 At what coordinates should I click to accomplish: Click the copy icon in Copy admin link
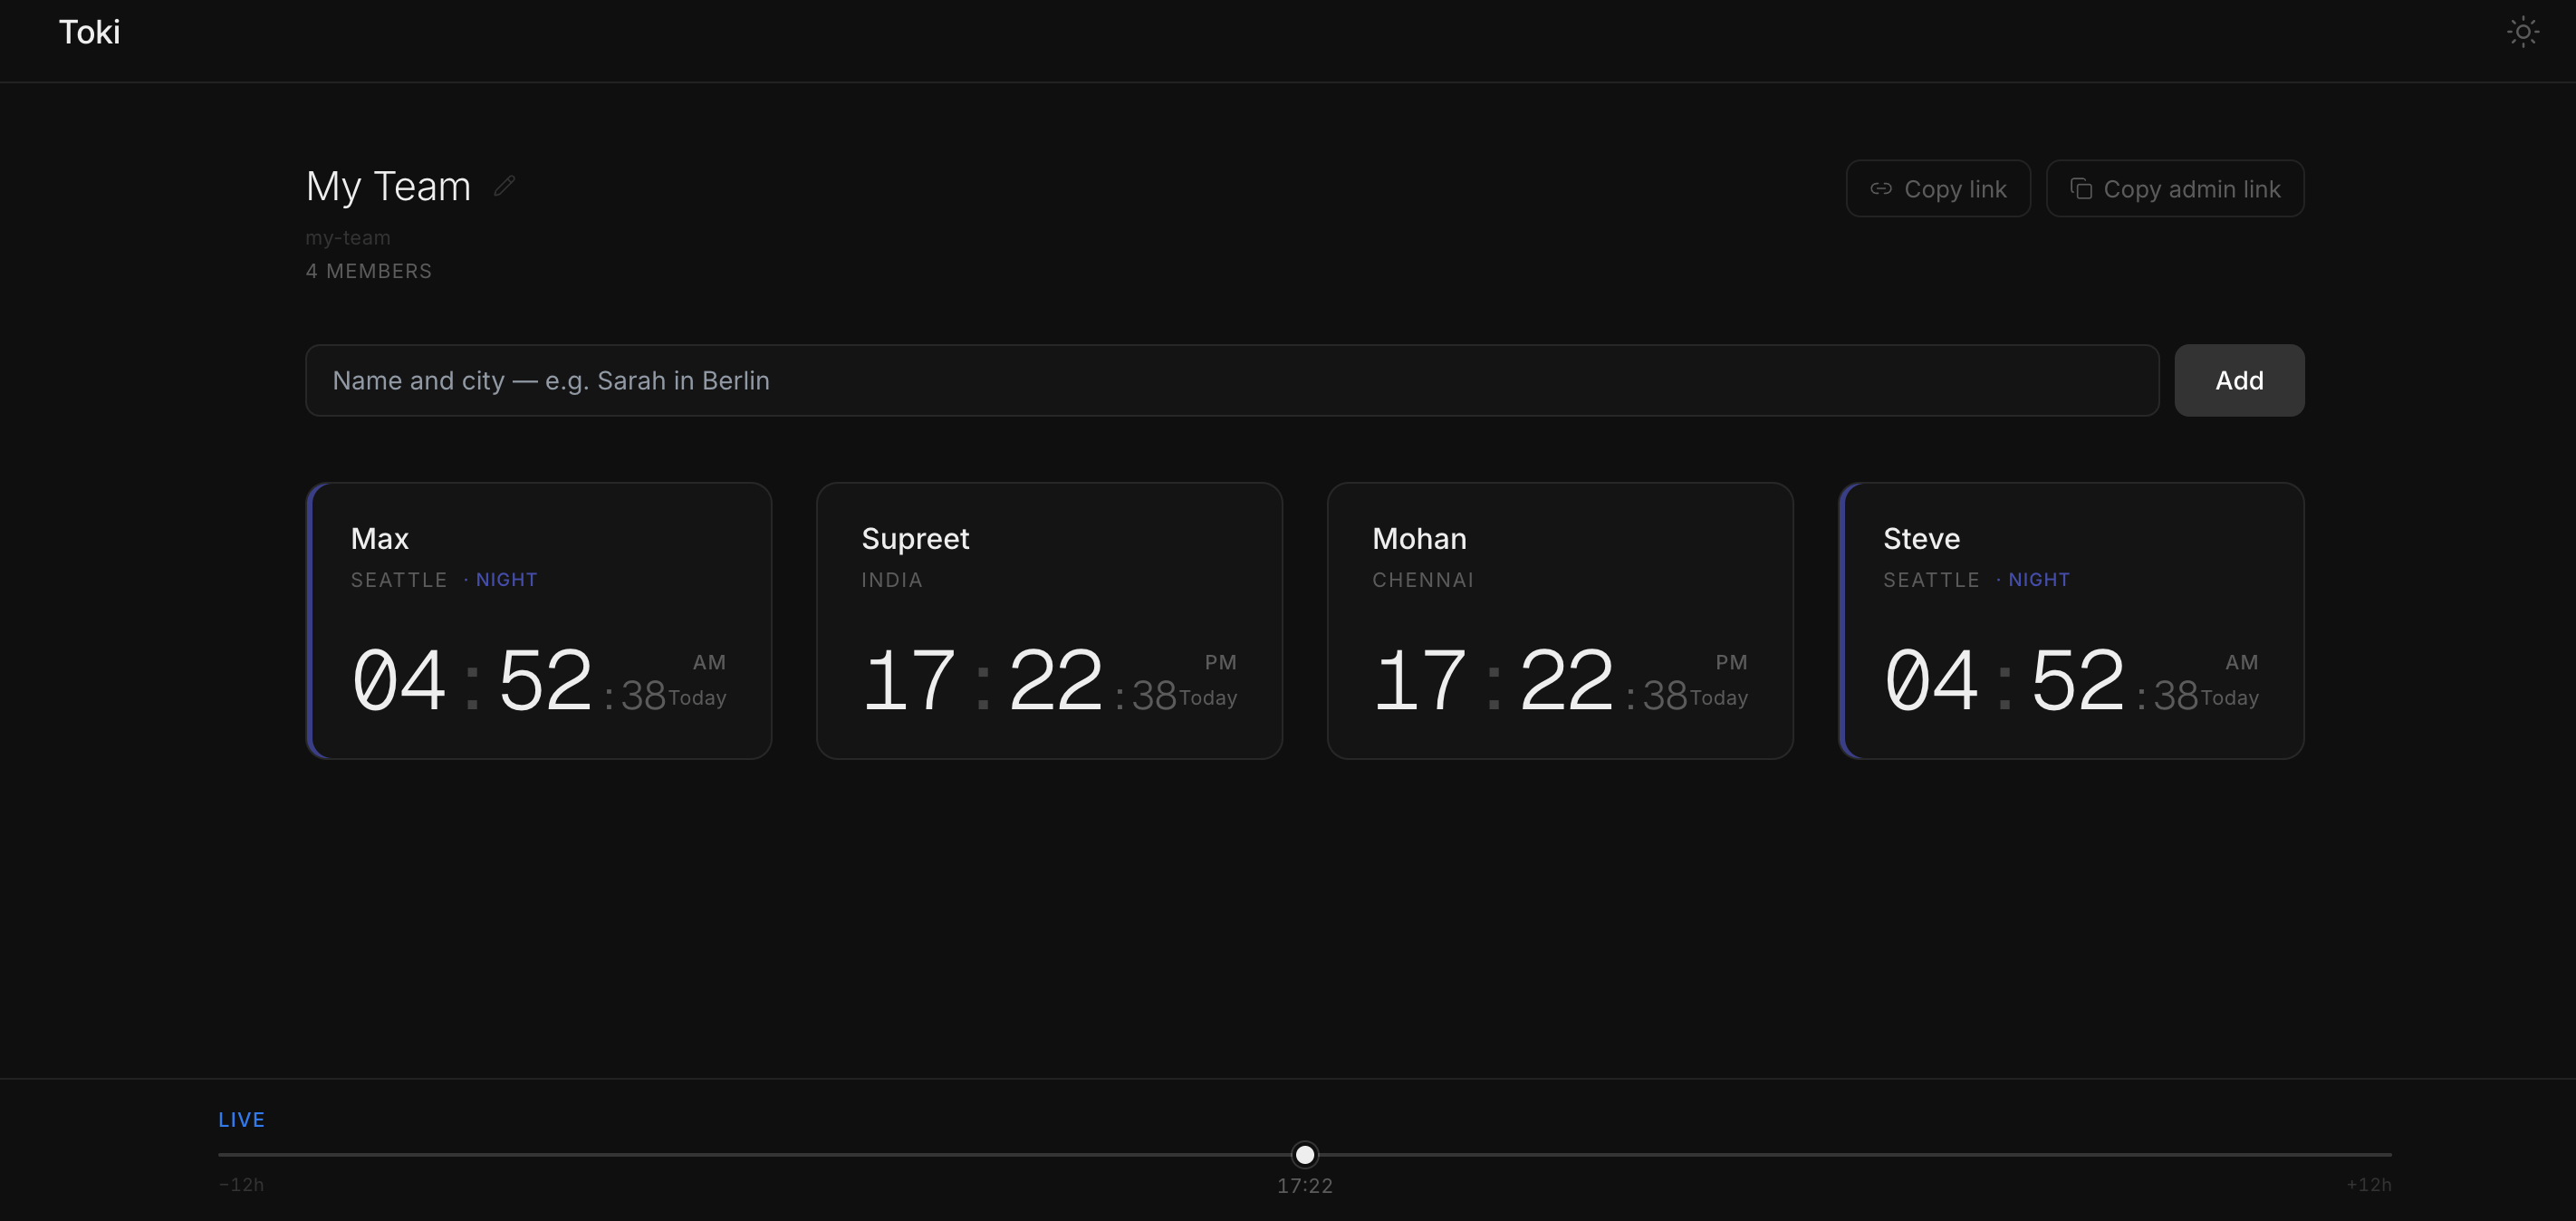[2080, 189]
